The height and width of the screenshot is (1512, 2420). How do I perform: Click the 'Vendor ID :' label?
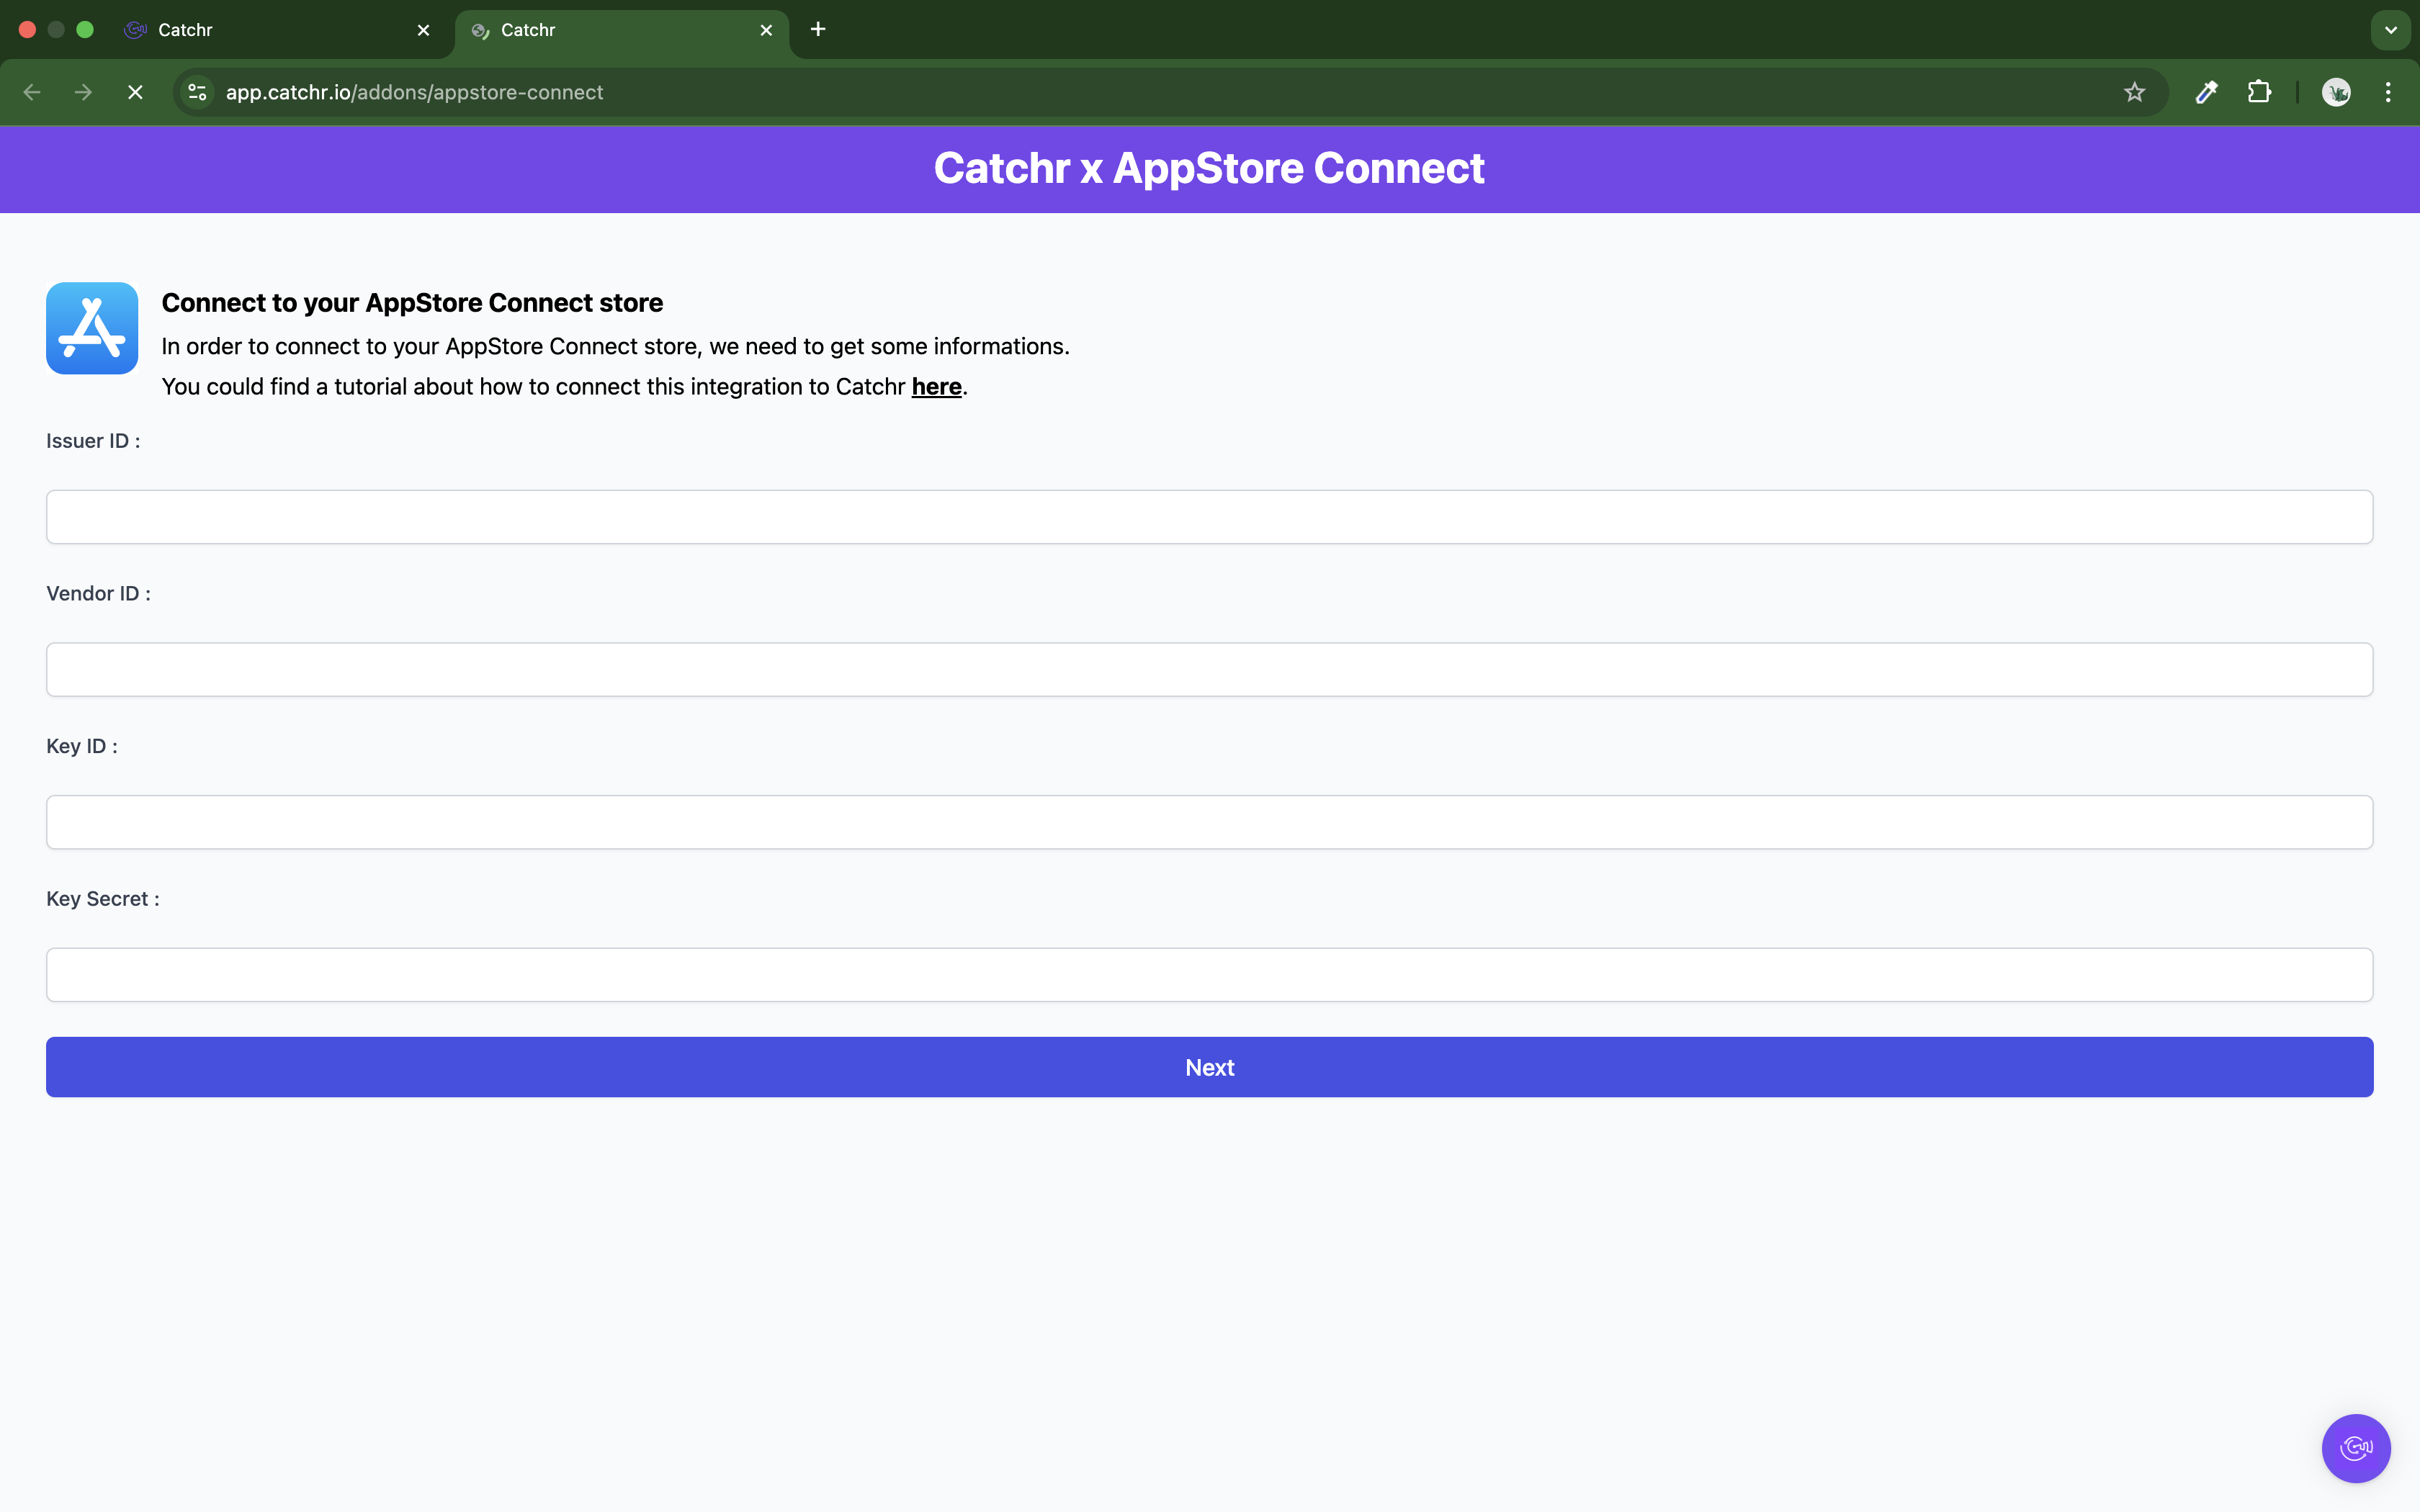[x=98, y=594]
